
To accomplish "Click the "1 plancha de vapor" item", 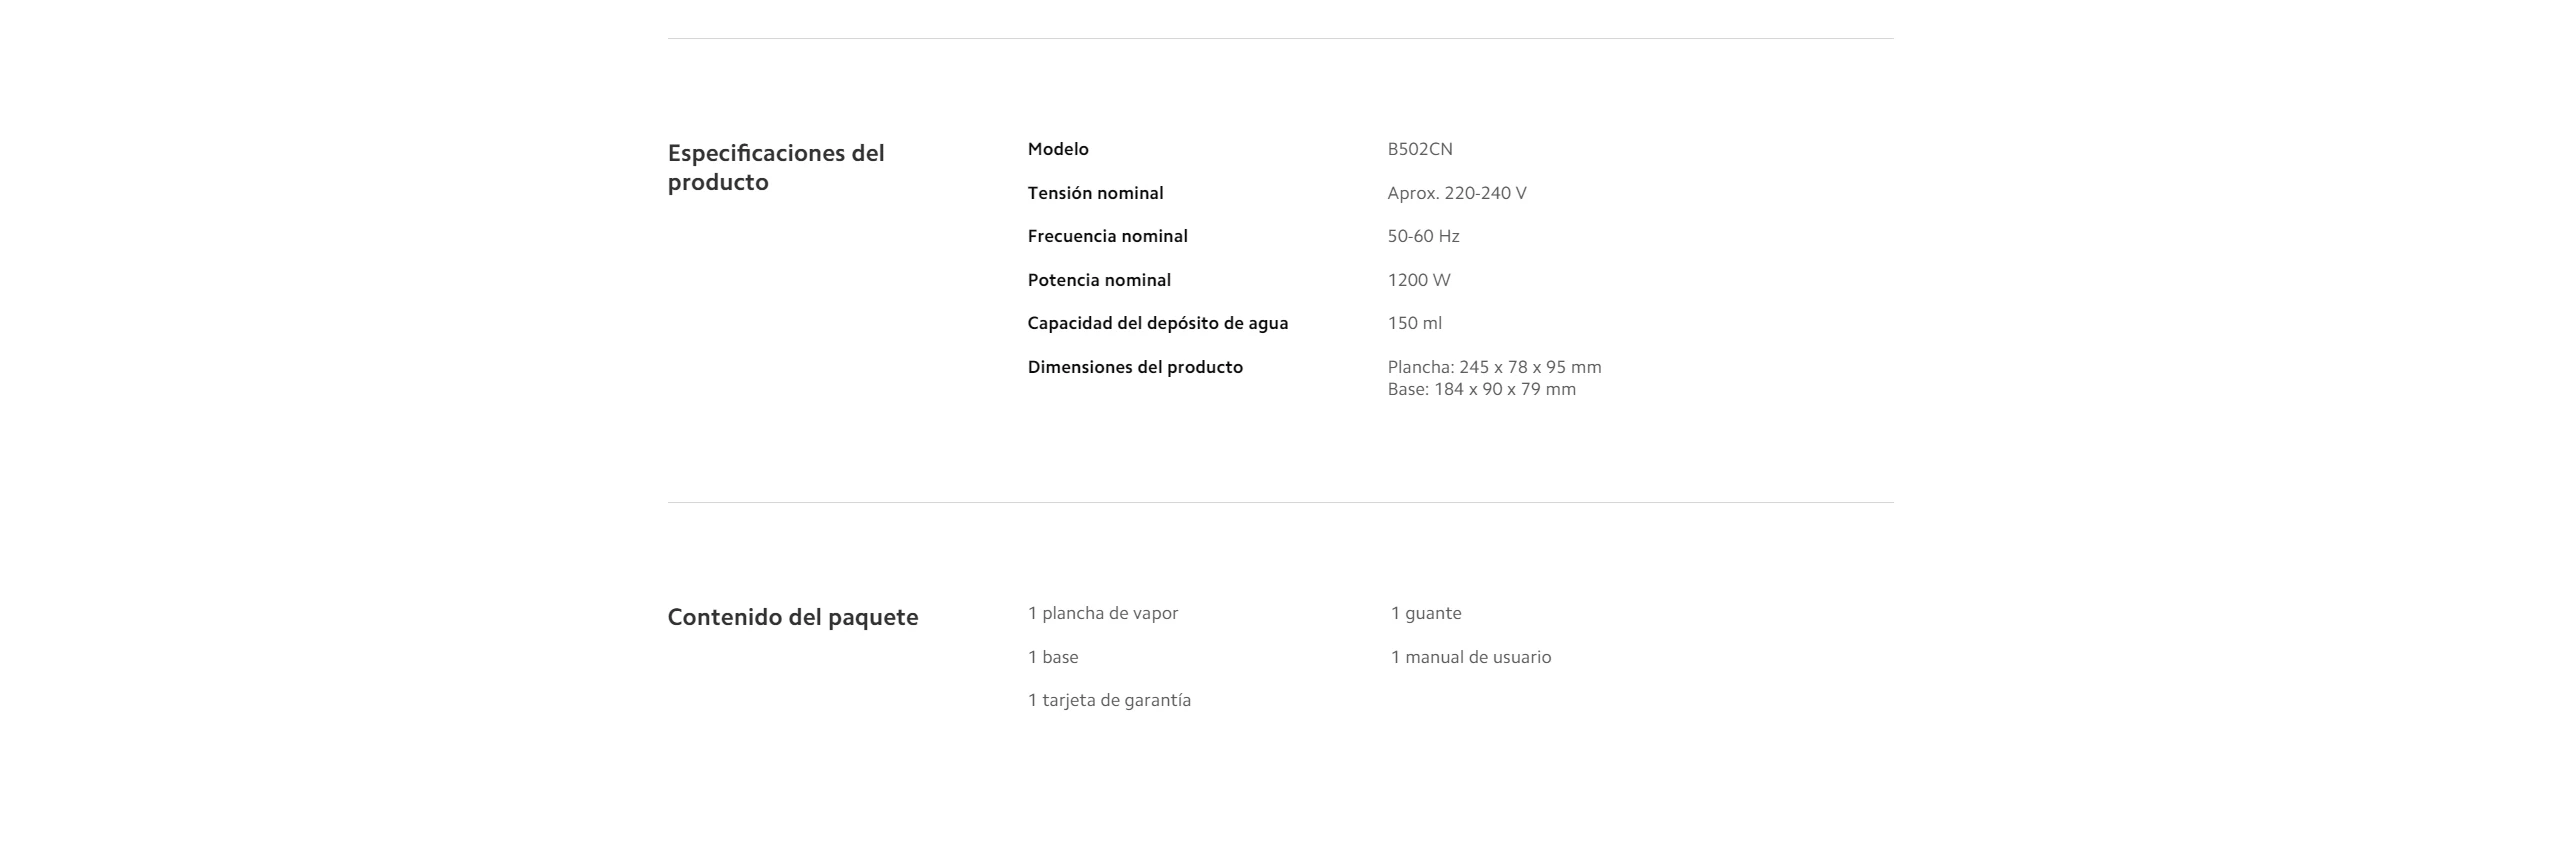I will (x=1102, y=613).
